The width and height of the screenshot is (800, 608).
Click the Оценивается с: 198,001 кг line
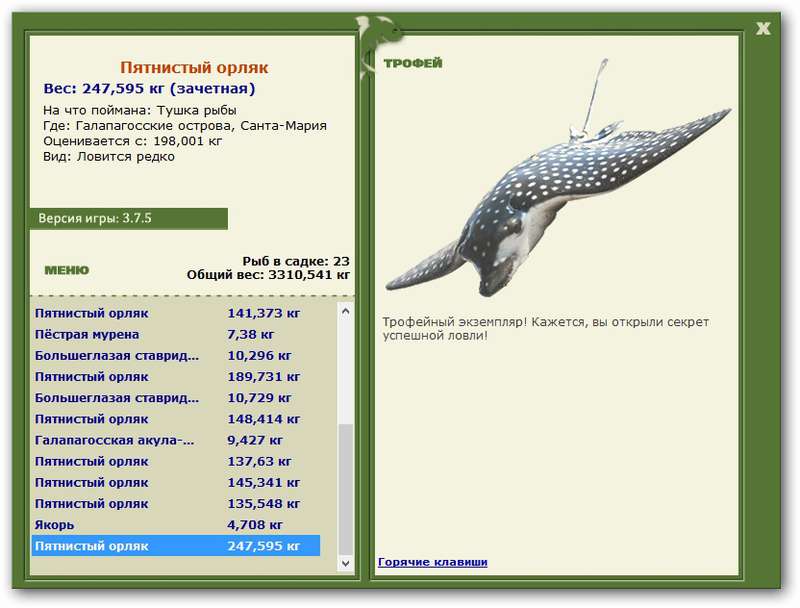tap(133, 141)
